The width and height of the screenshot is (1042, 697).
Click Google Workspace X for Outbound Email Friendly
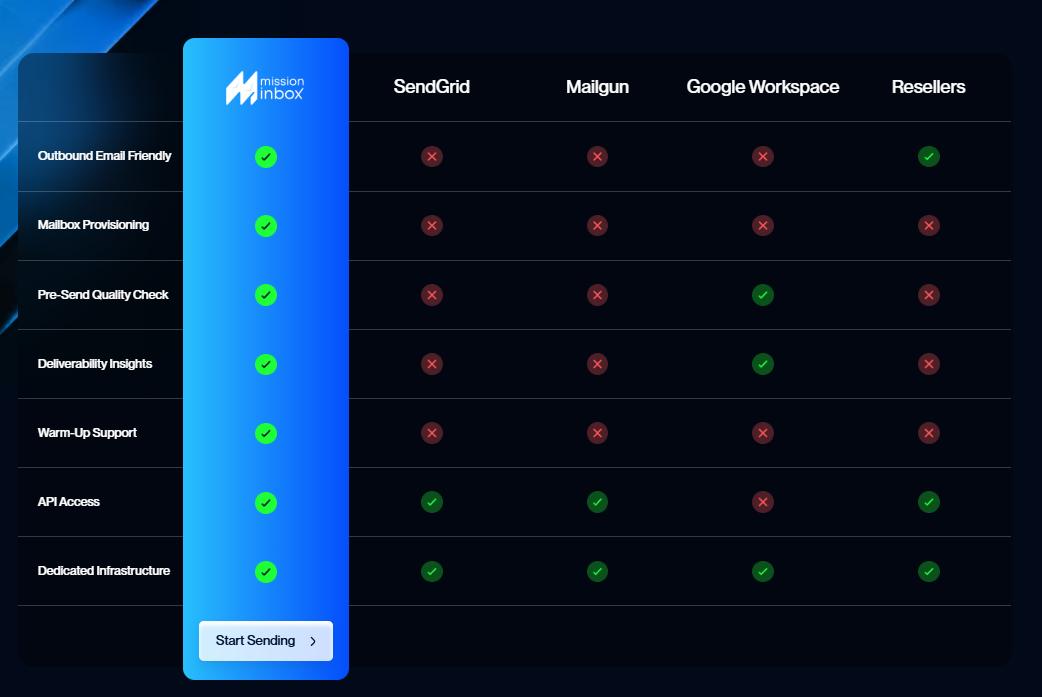point(763,157)
